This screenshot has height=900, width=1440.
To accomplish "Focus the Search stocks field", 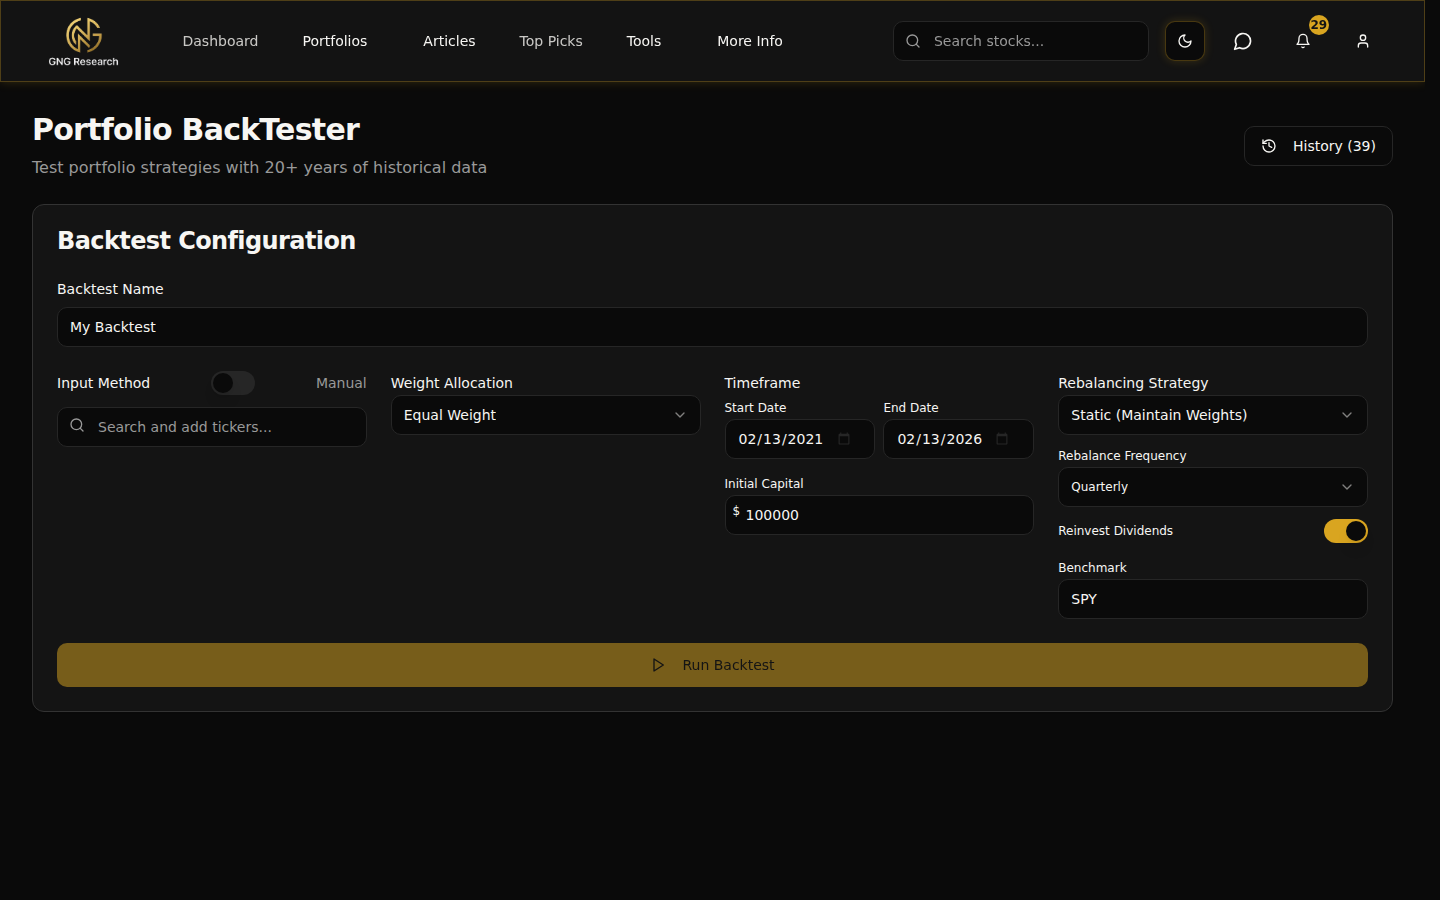I will pos(1021,41).
